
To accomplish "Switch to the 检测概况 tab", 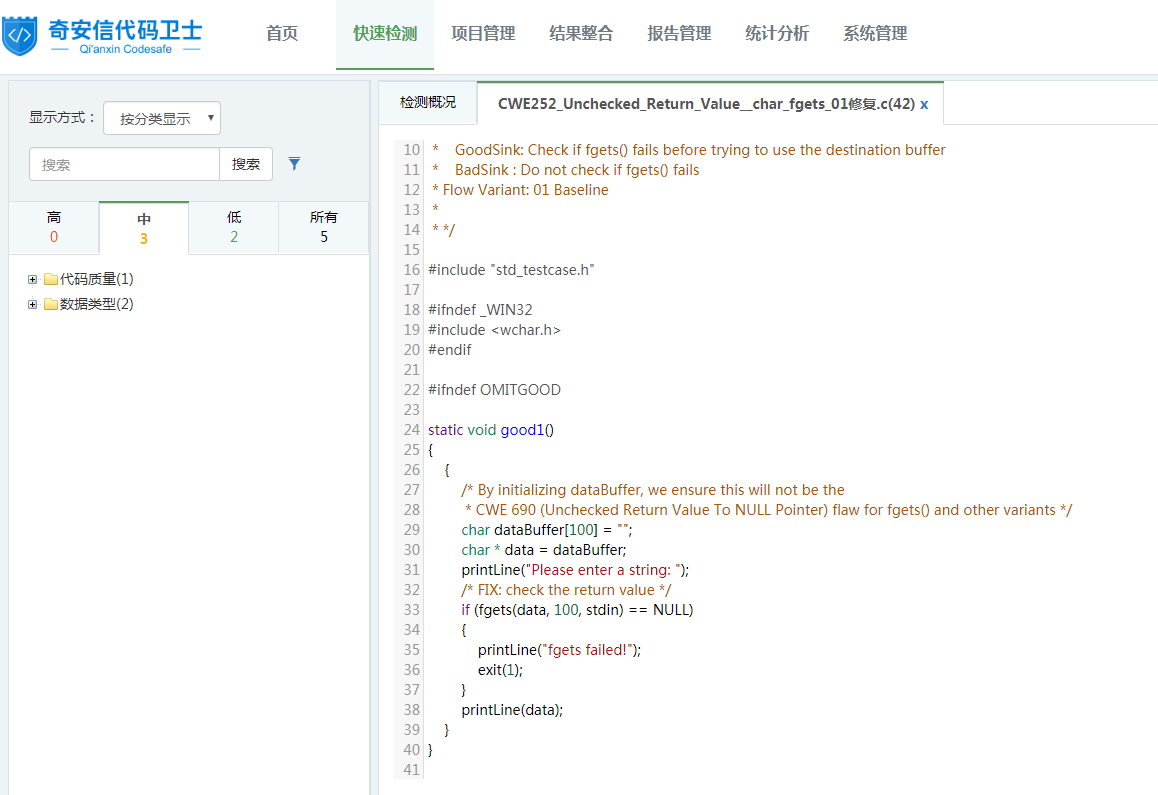I will pos(428,102).
